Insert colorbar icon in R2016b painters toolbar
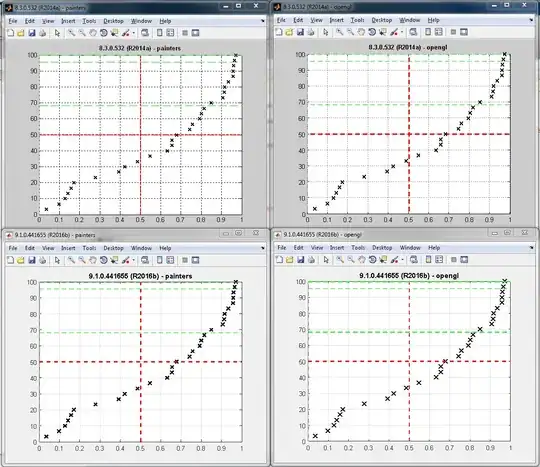 [x=159, y=260]
